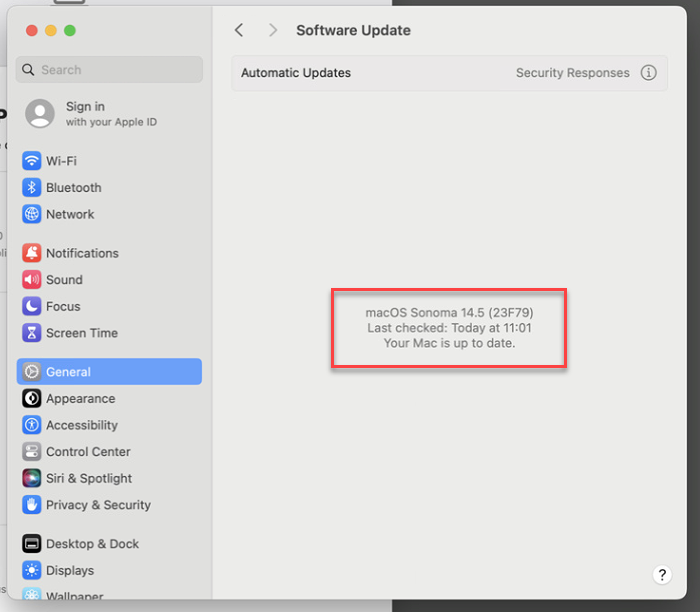Click the Apple ID avatar icon
The image size is (700, 612).
click(40, 113)
